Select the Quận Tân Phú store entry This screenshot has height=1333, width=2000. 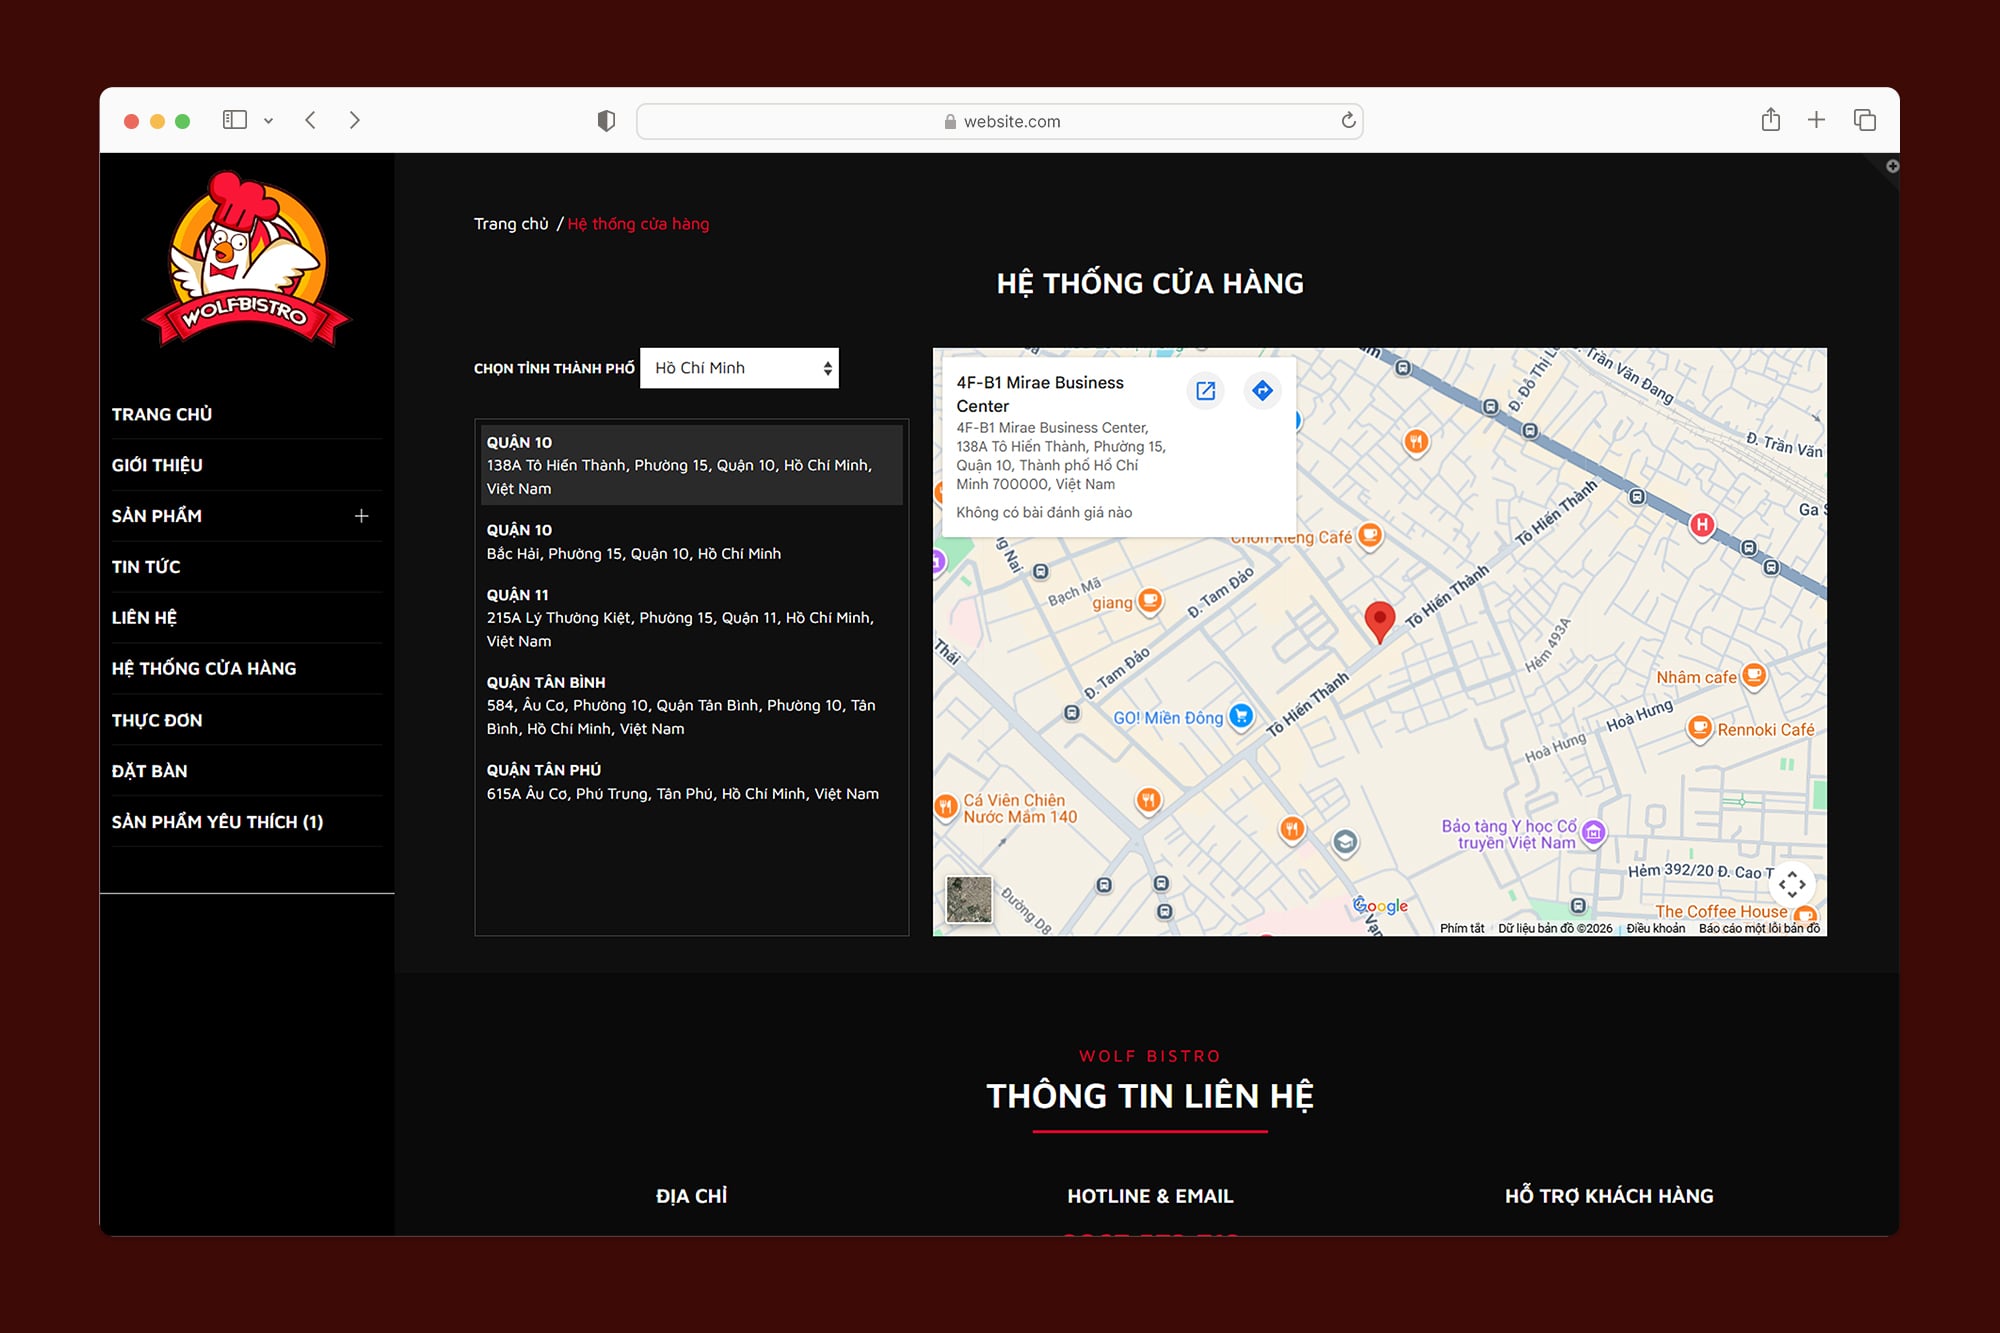click(682, 782)
